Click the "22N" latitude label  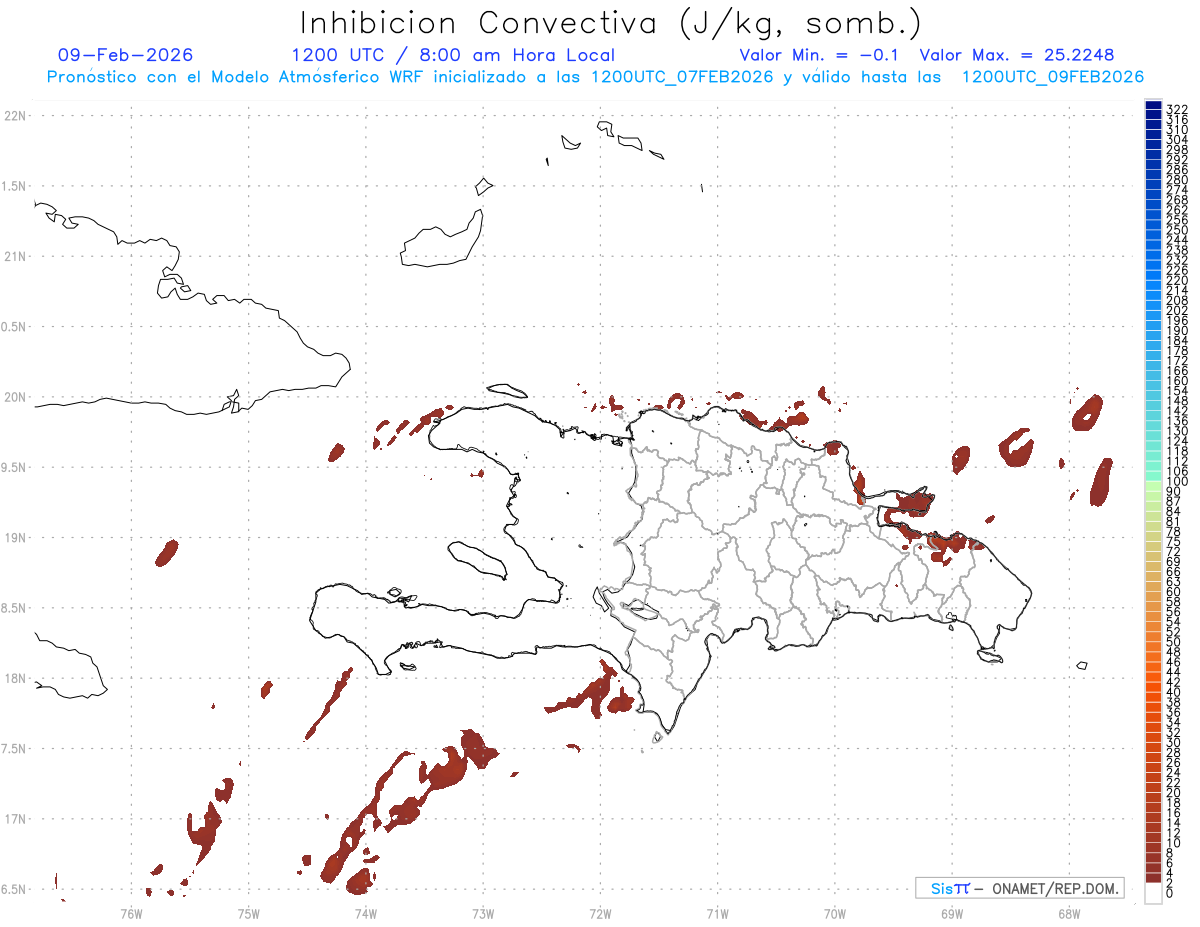point(14,116)
